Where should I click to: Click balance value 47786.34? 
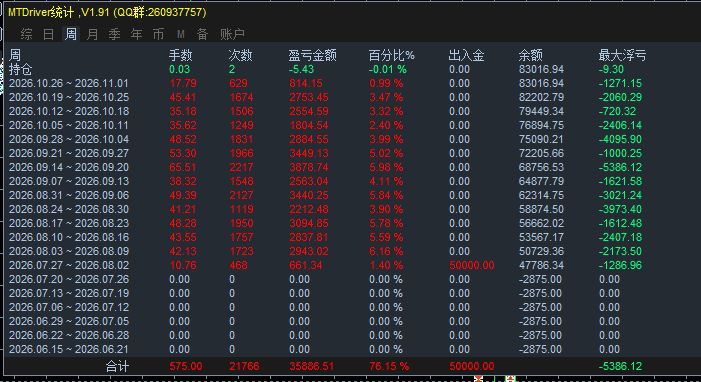541,265
